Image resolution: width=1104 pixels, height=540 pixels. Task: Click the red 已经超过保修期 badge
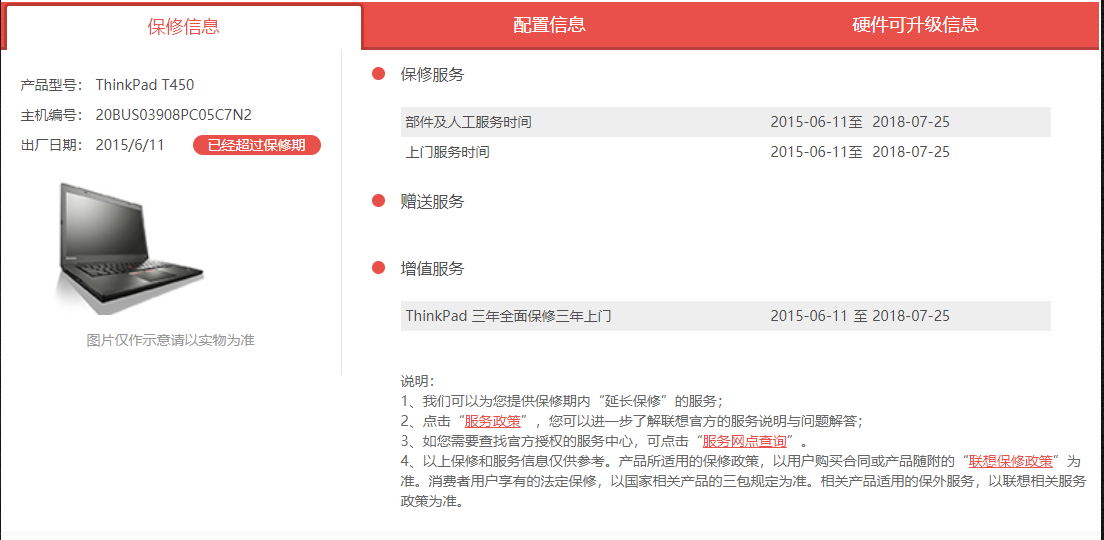(256, 145)
